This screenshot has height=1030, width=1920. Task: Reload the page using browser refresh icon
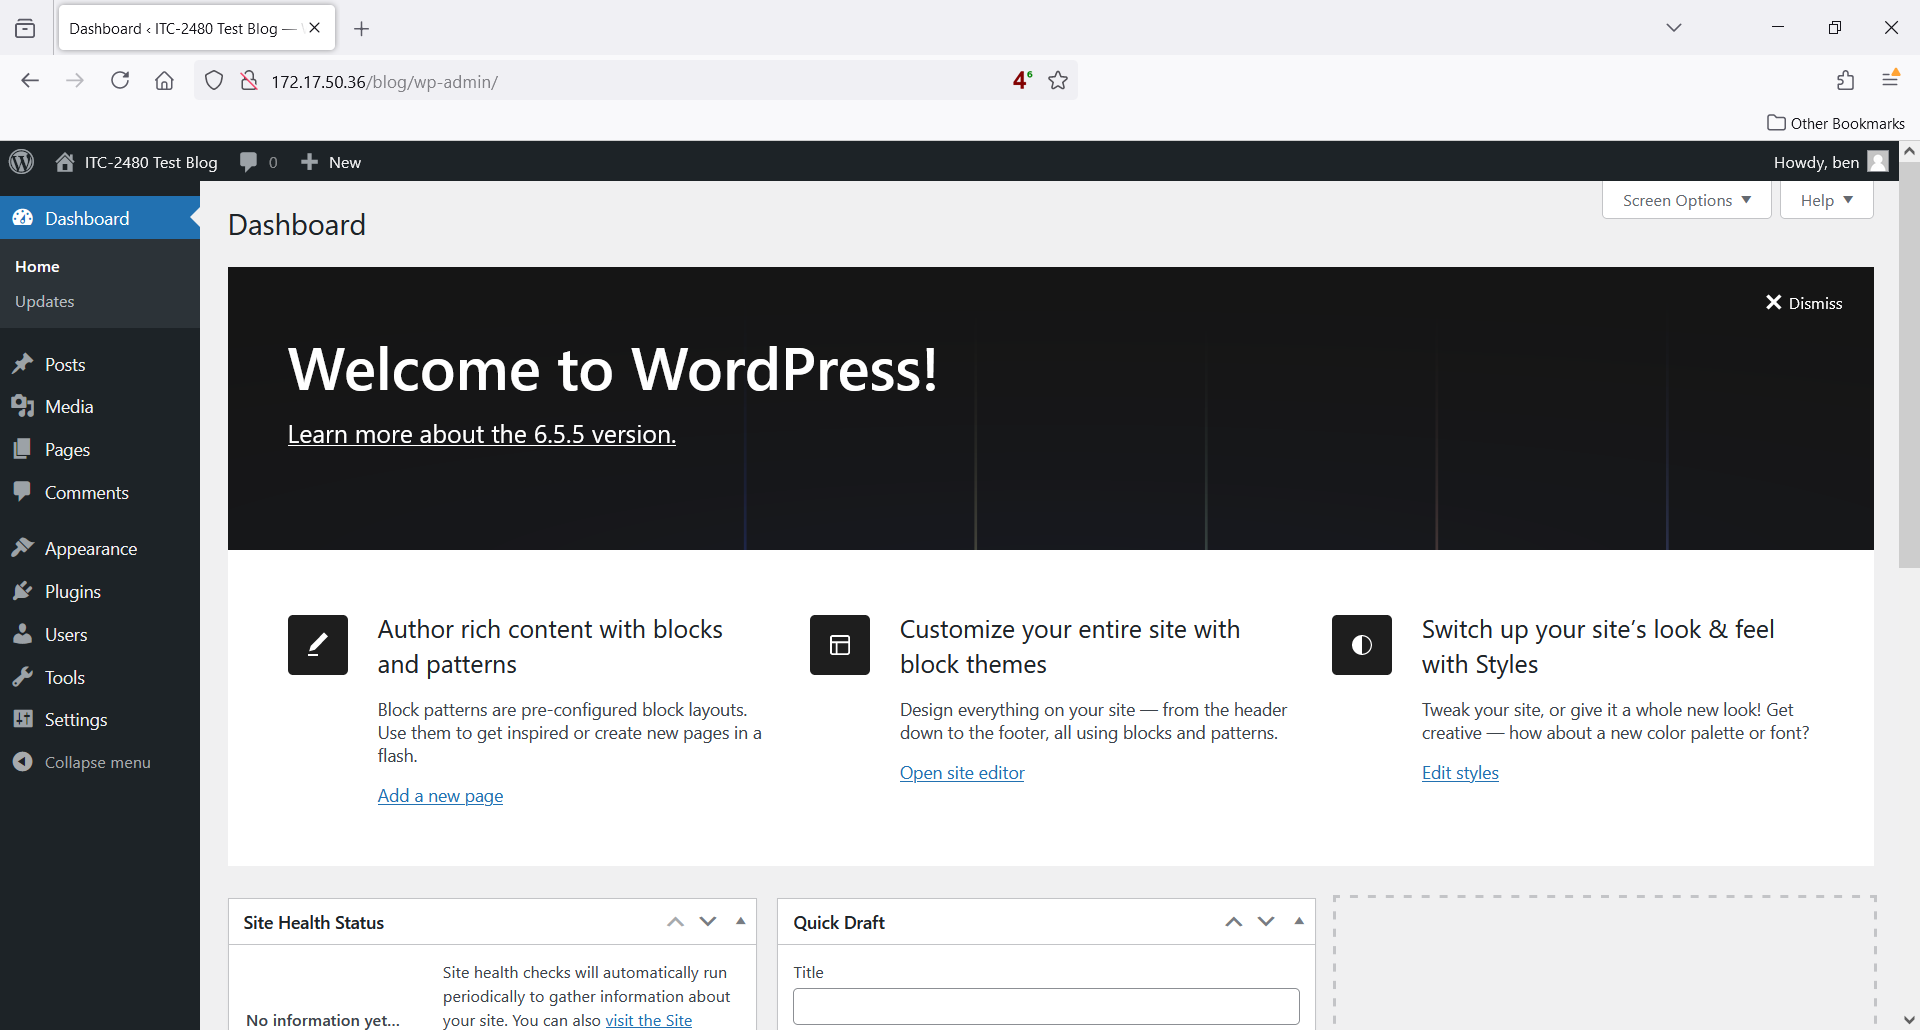[120, 81]
